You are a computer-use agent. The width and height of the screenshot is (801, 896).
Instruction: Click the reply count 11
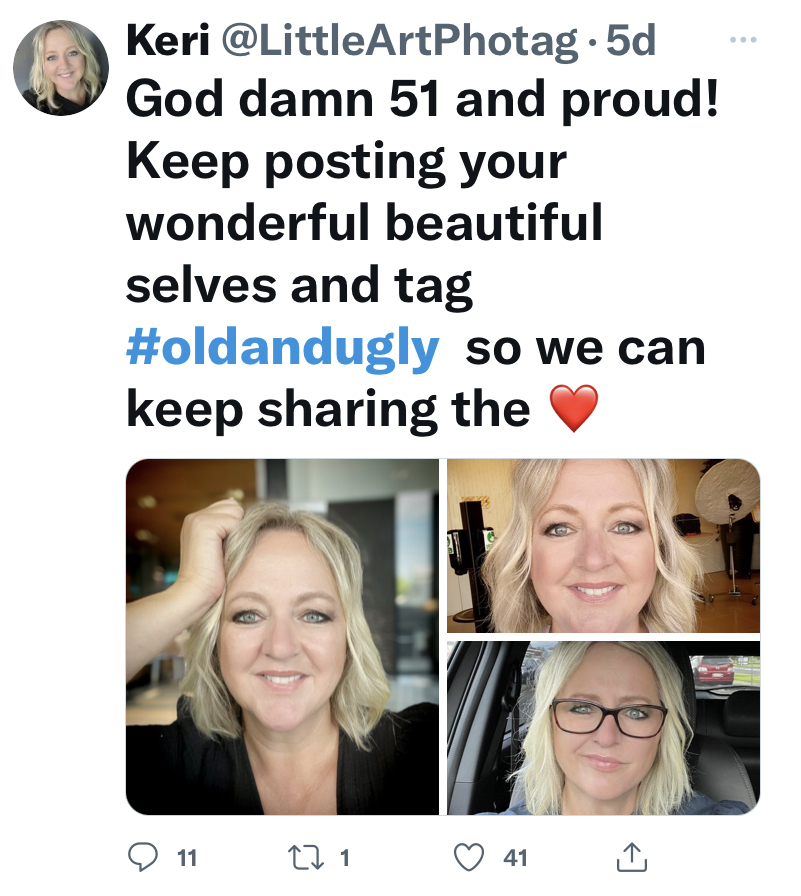point(187,858)
